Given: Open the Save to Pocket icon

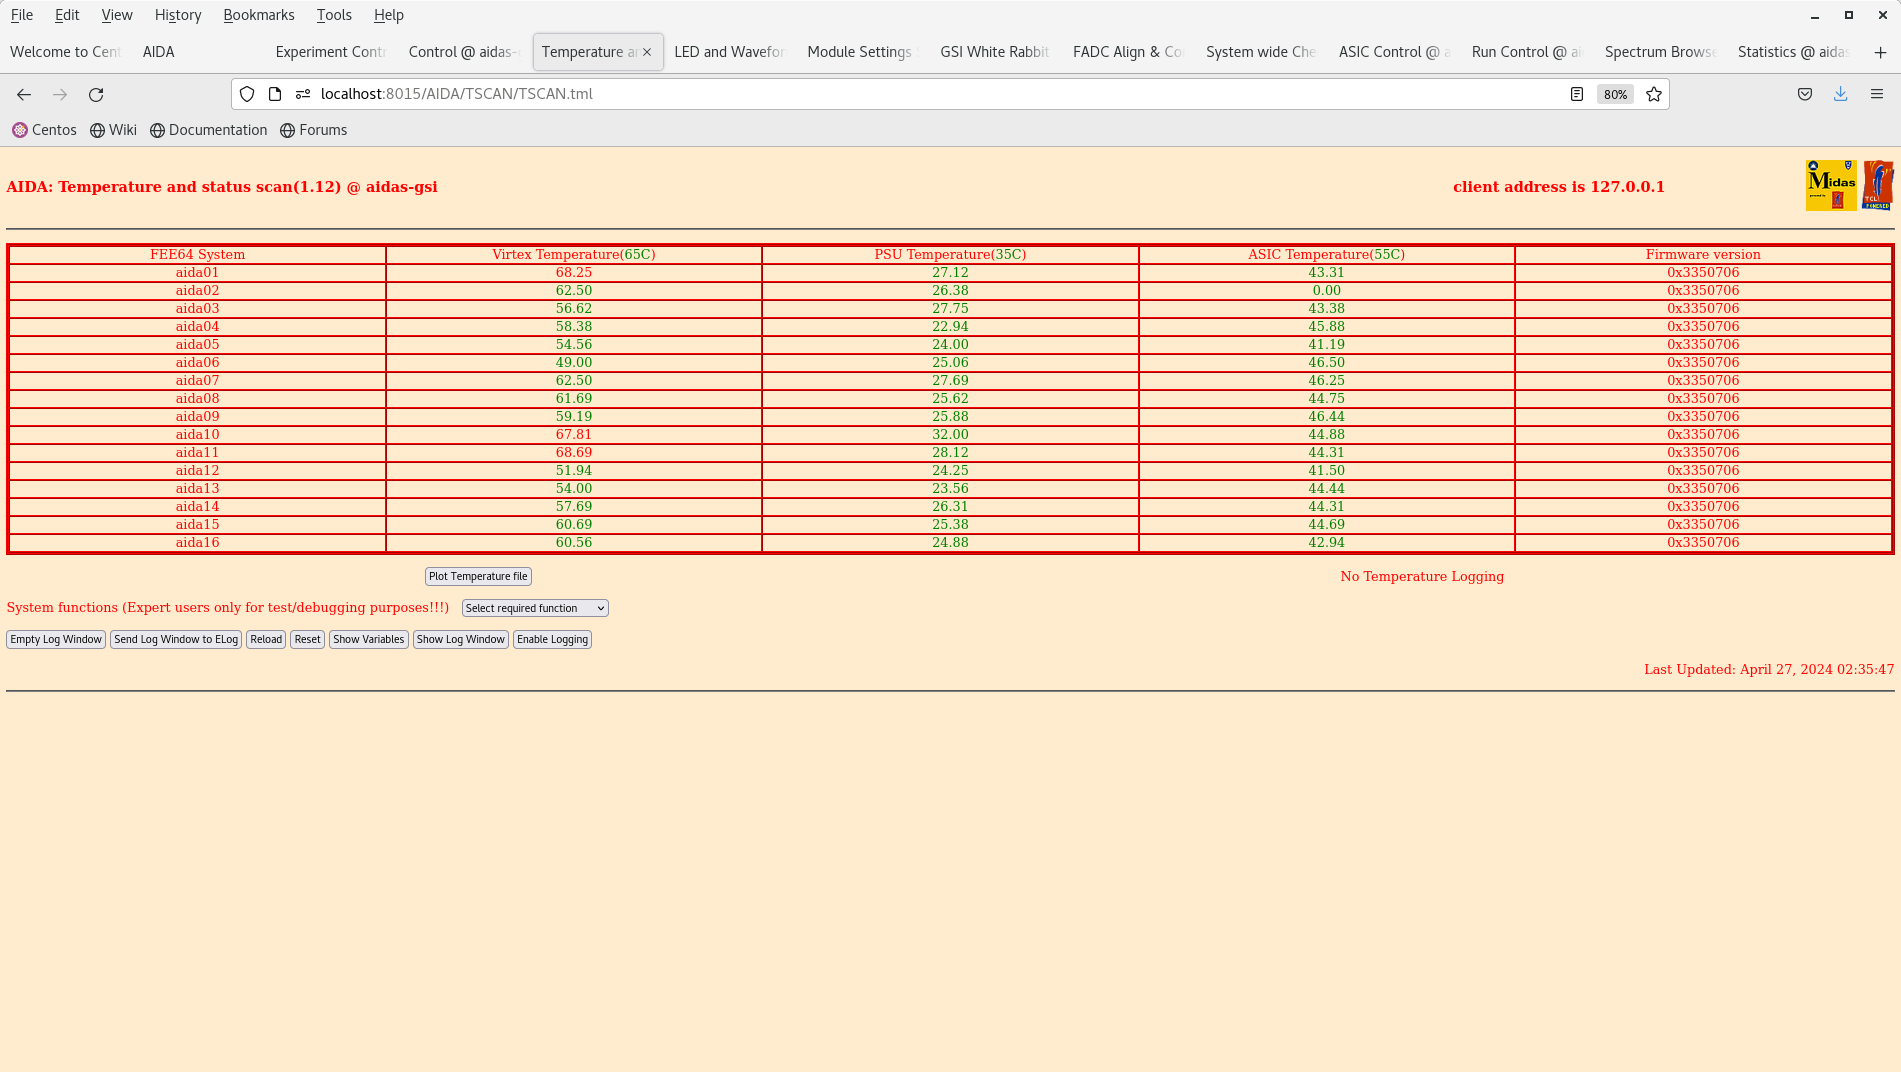Looking at the screenshot, I should coord(1805,94).
